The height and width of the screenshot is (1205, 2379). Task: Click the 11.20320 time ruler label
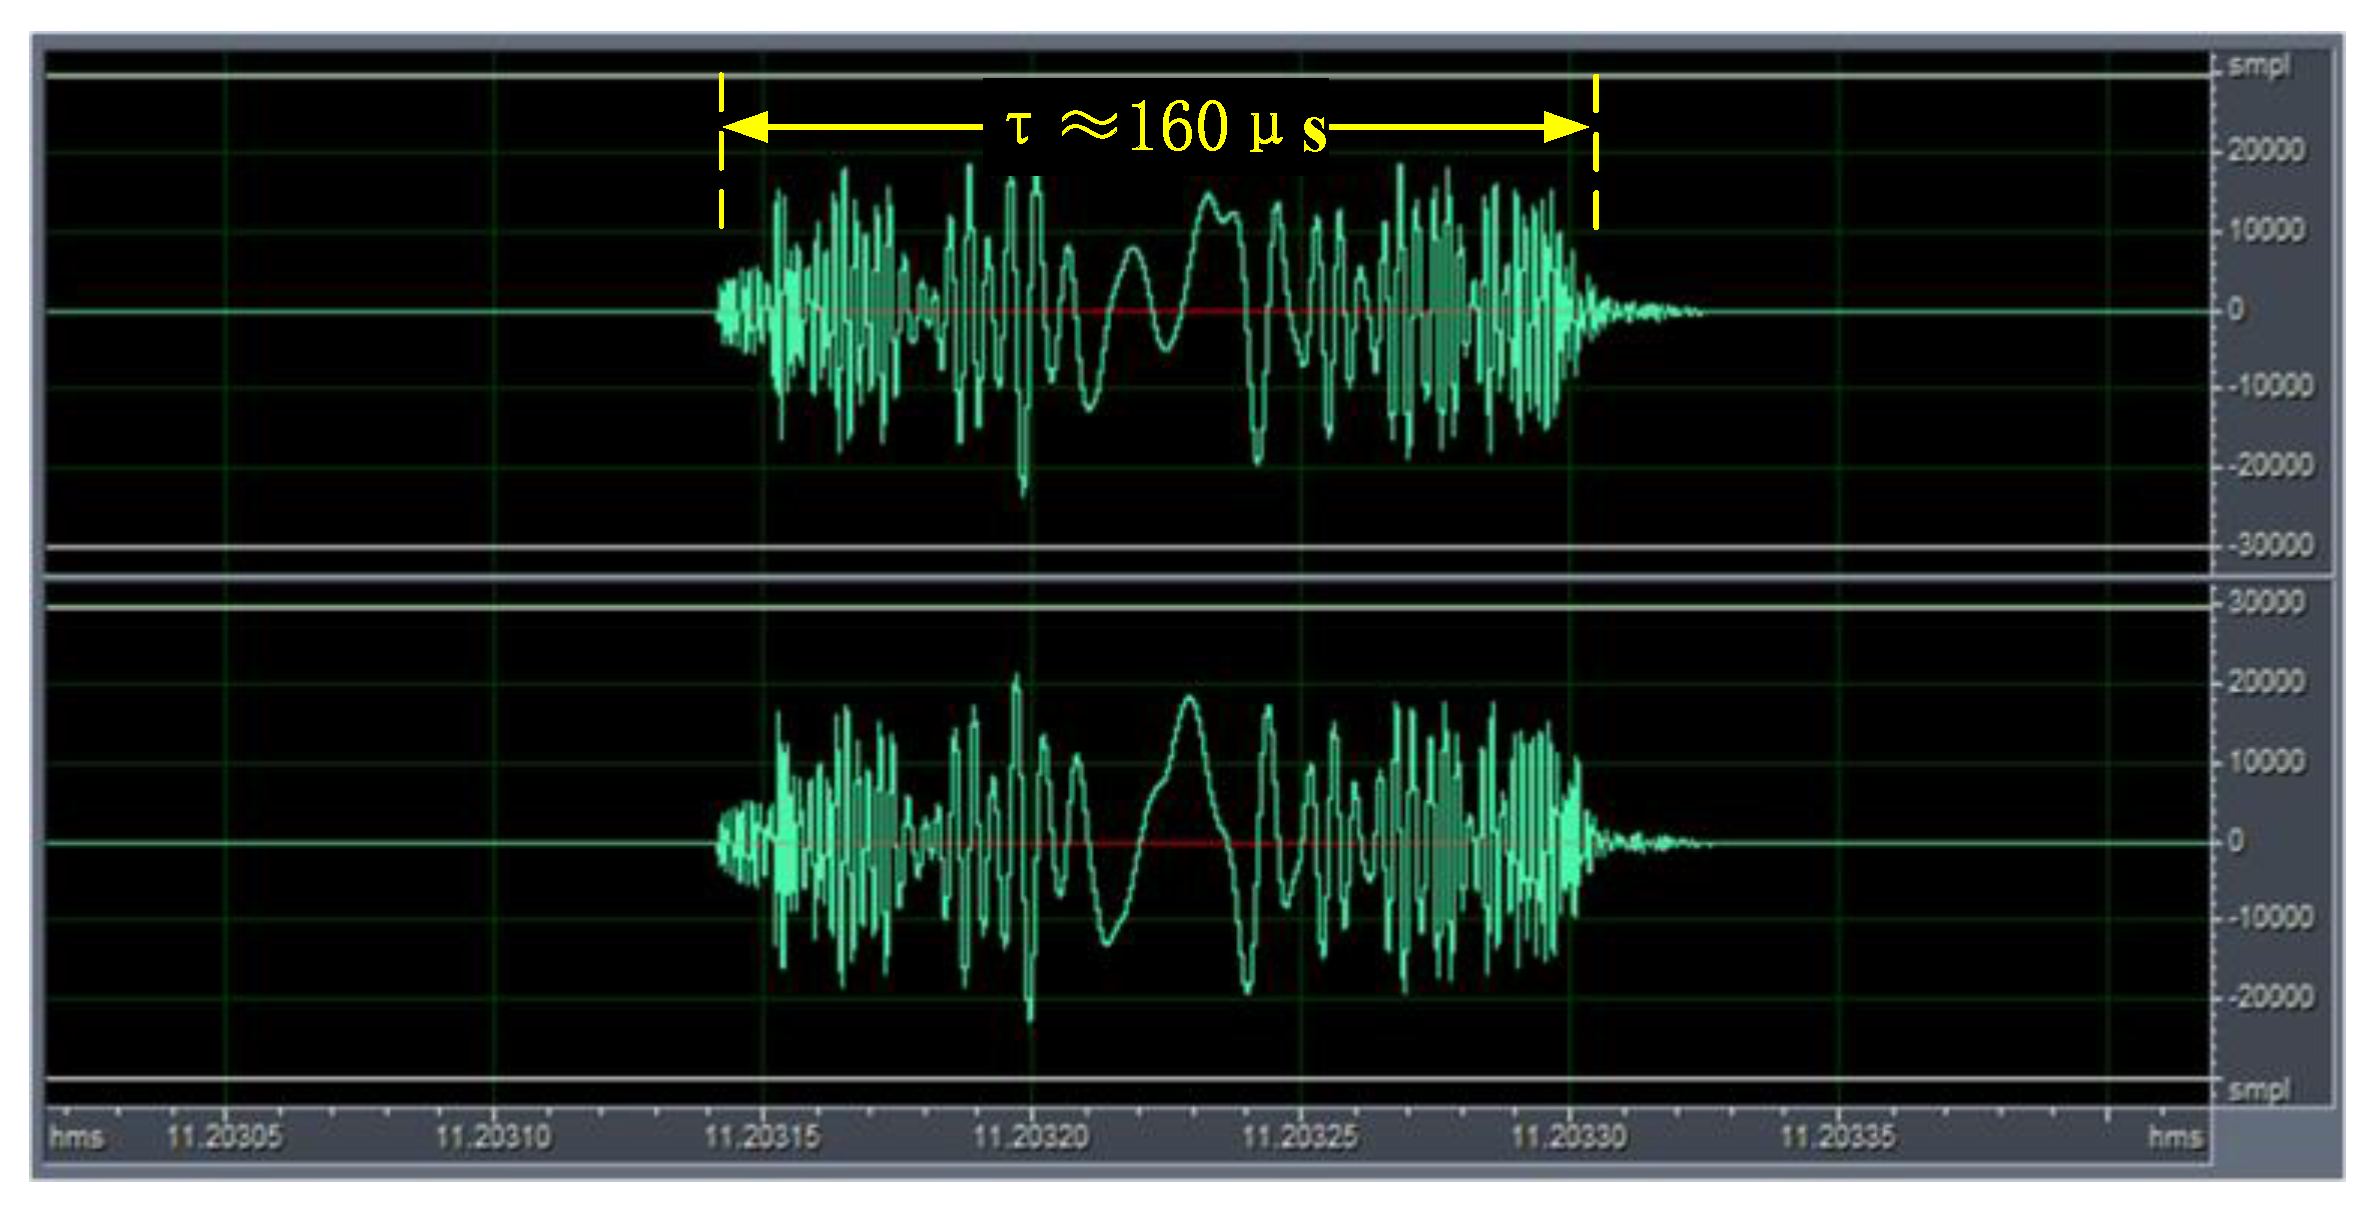pyautogui.click(x=1031, y=1136)
